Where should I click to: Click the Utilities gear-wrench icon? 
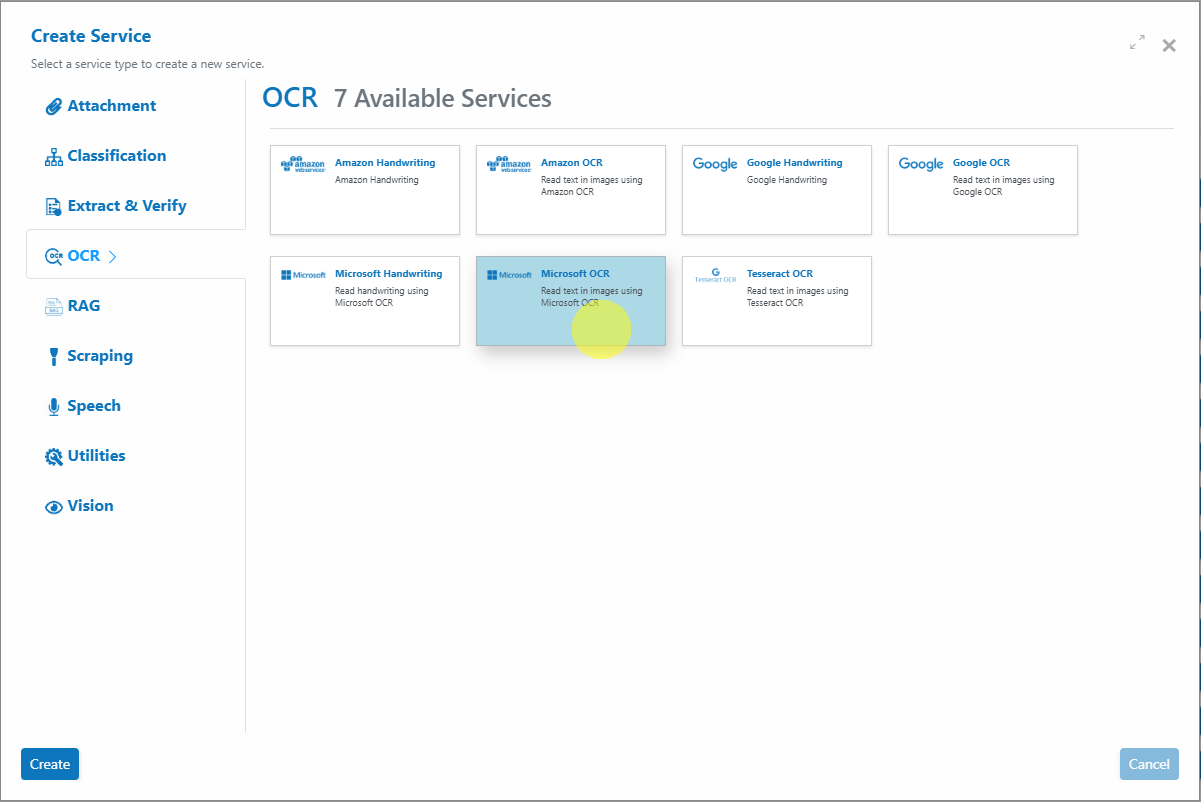[54, 457]
